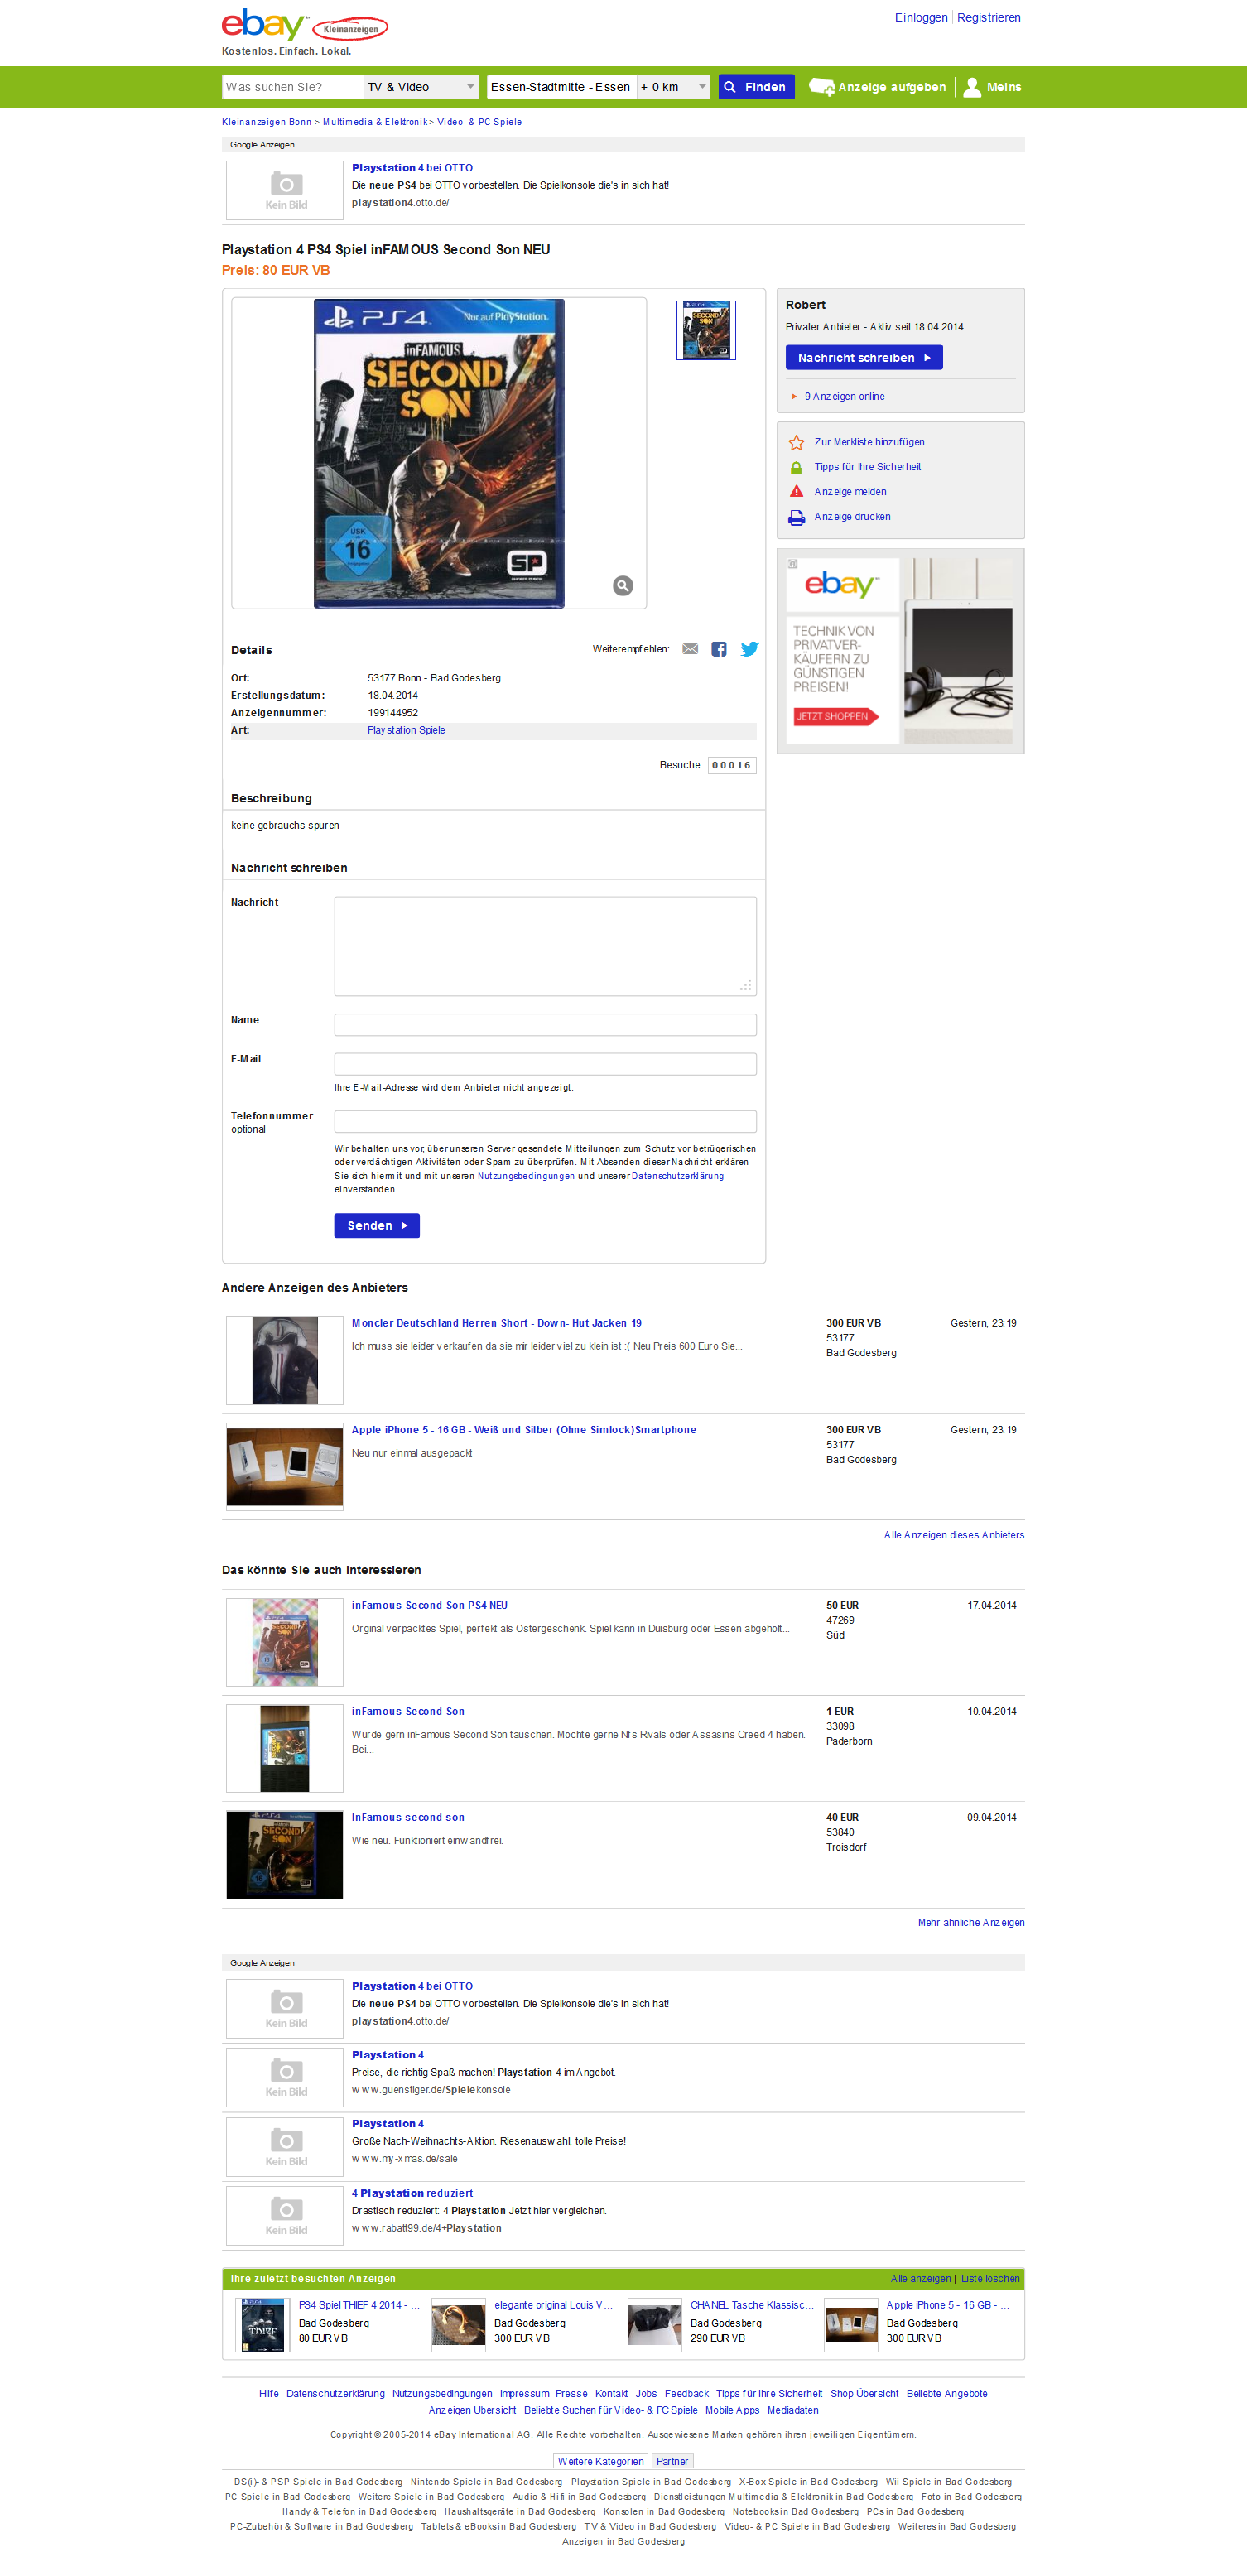Open the Meins account menu
The width and height of the screenshot is (1247, 2576).
tap(992, 87)
